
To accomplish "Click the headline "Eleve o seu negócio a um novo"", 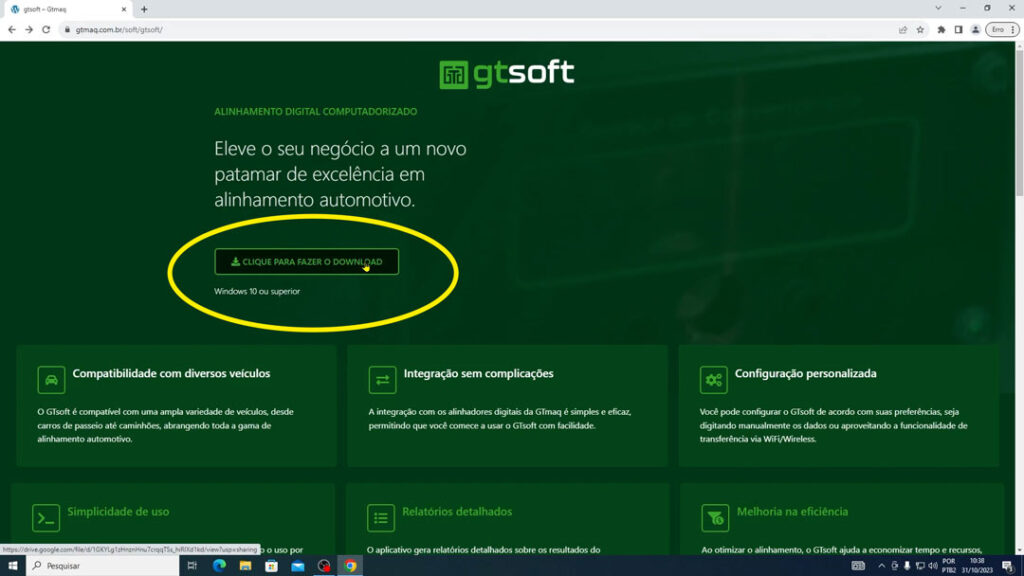I will [x=340, y=149].
